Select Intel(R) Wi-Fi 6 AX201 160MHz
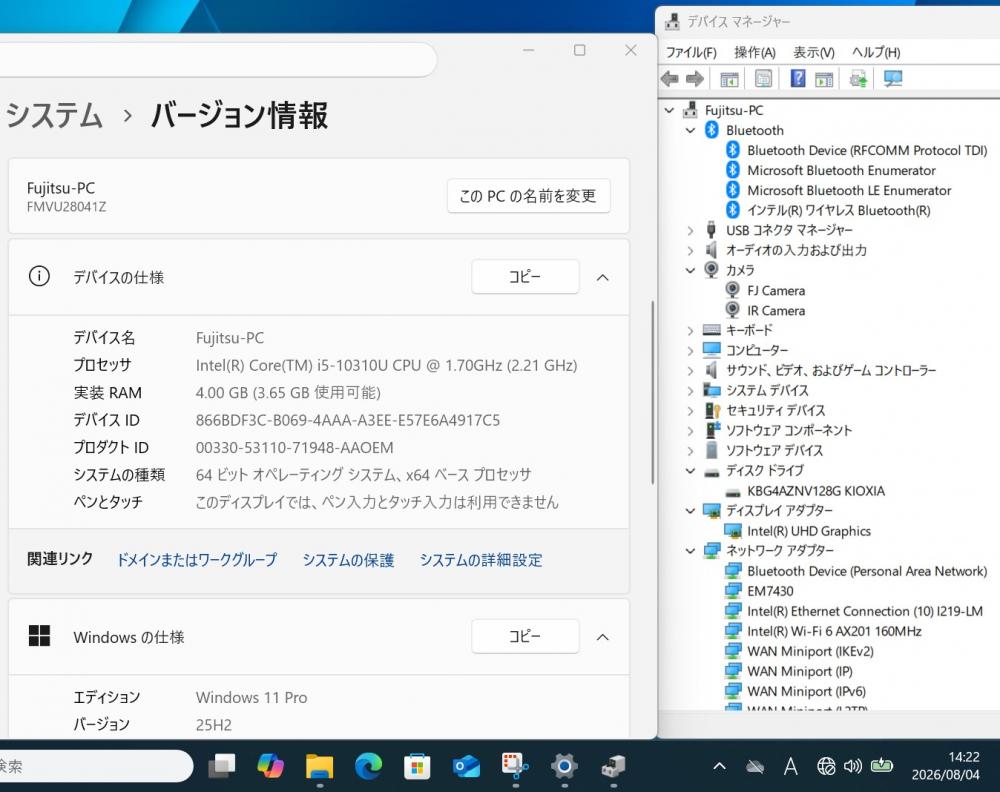 pyautogui.click(x=834, y=631)
